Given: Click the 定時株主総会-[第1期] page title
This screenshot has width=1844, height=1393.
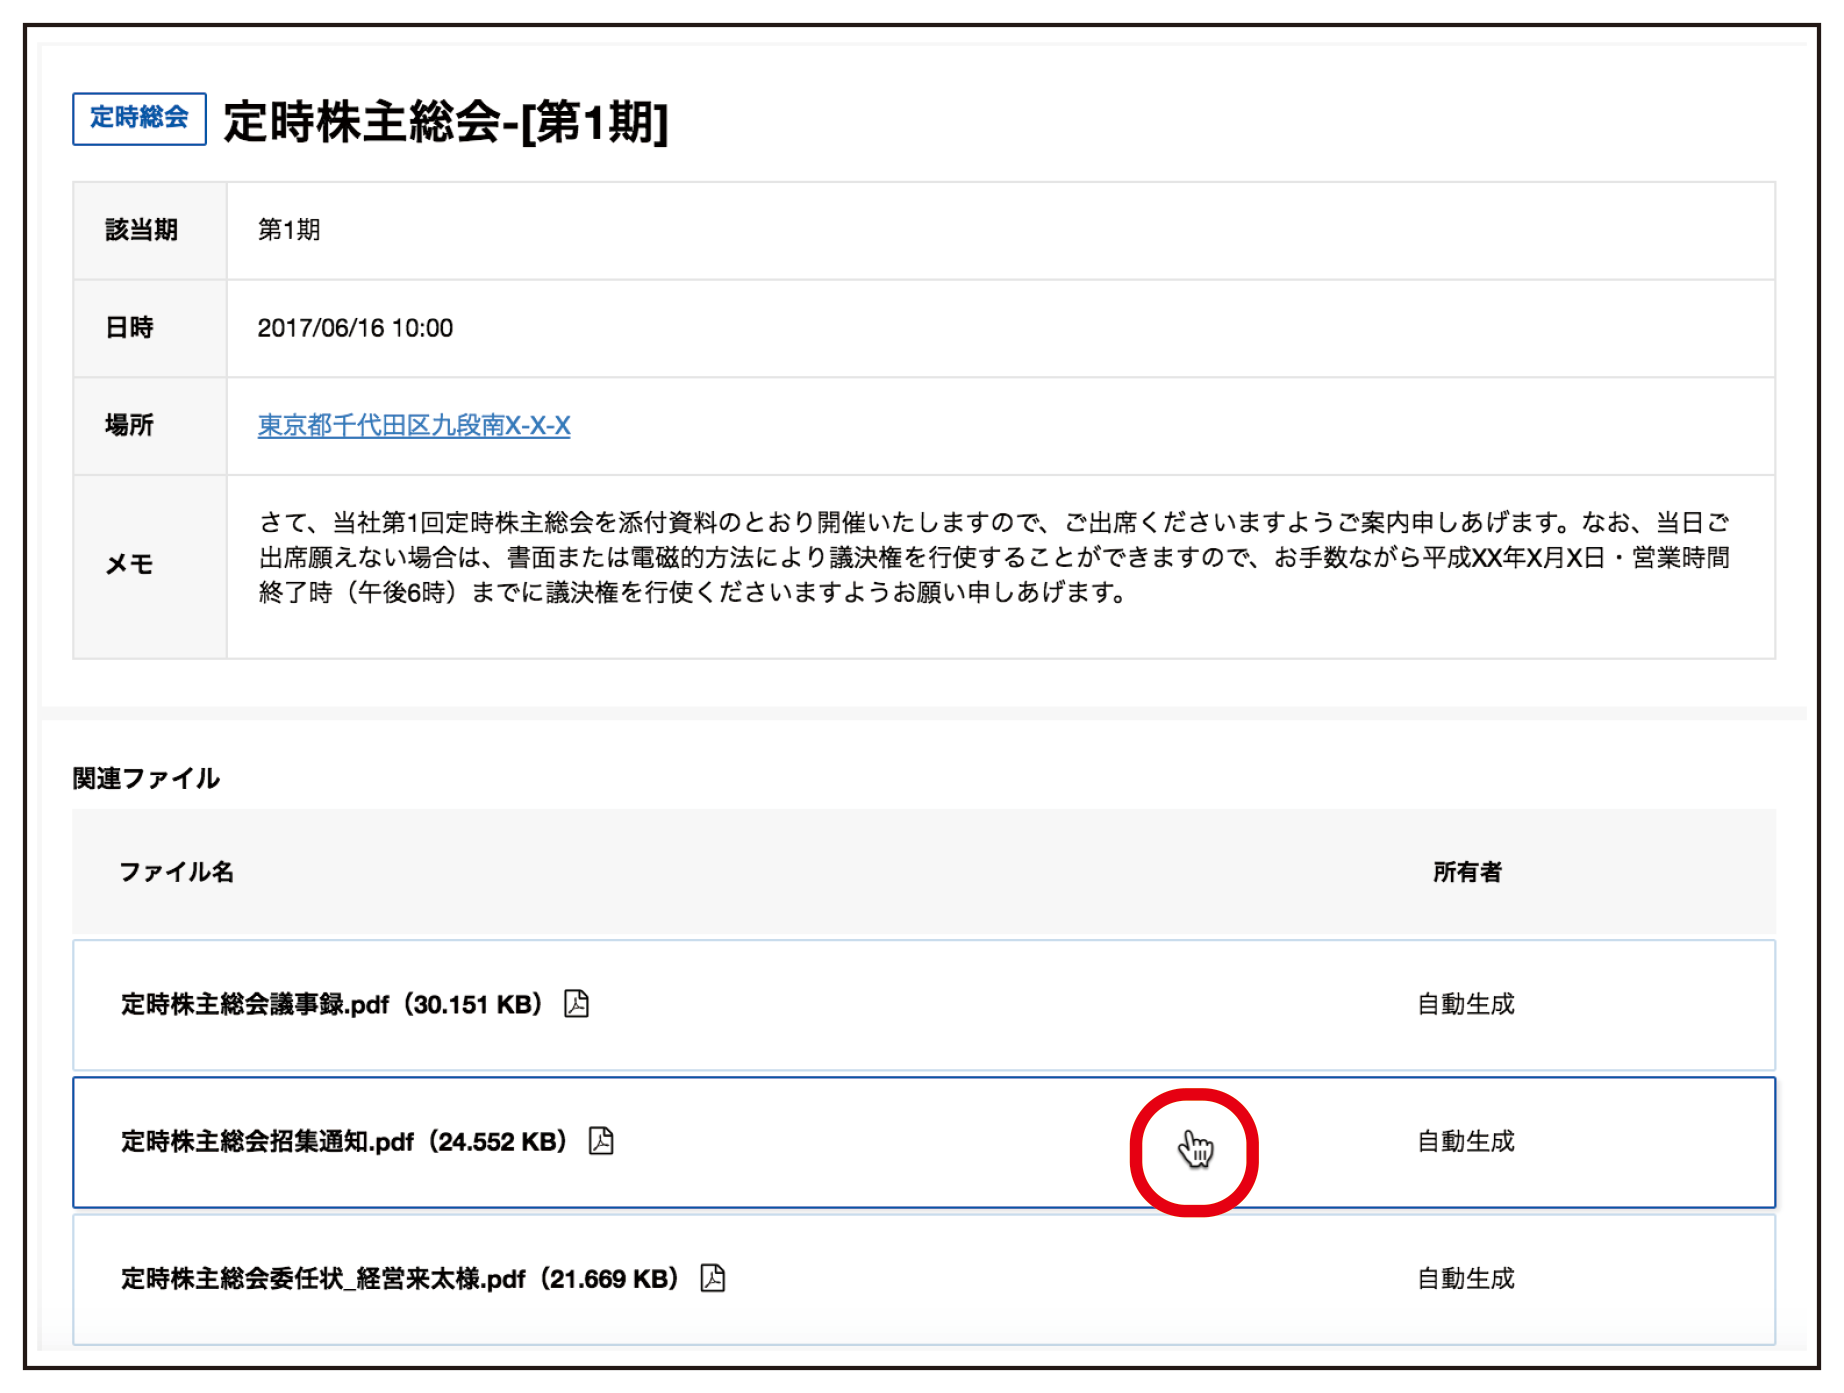Looking at the screenshot, I should tap(446, 123).
